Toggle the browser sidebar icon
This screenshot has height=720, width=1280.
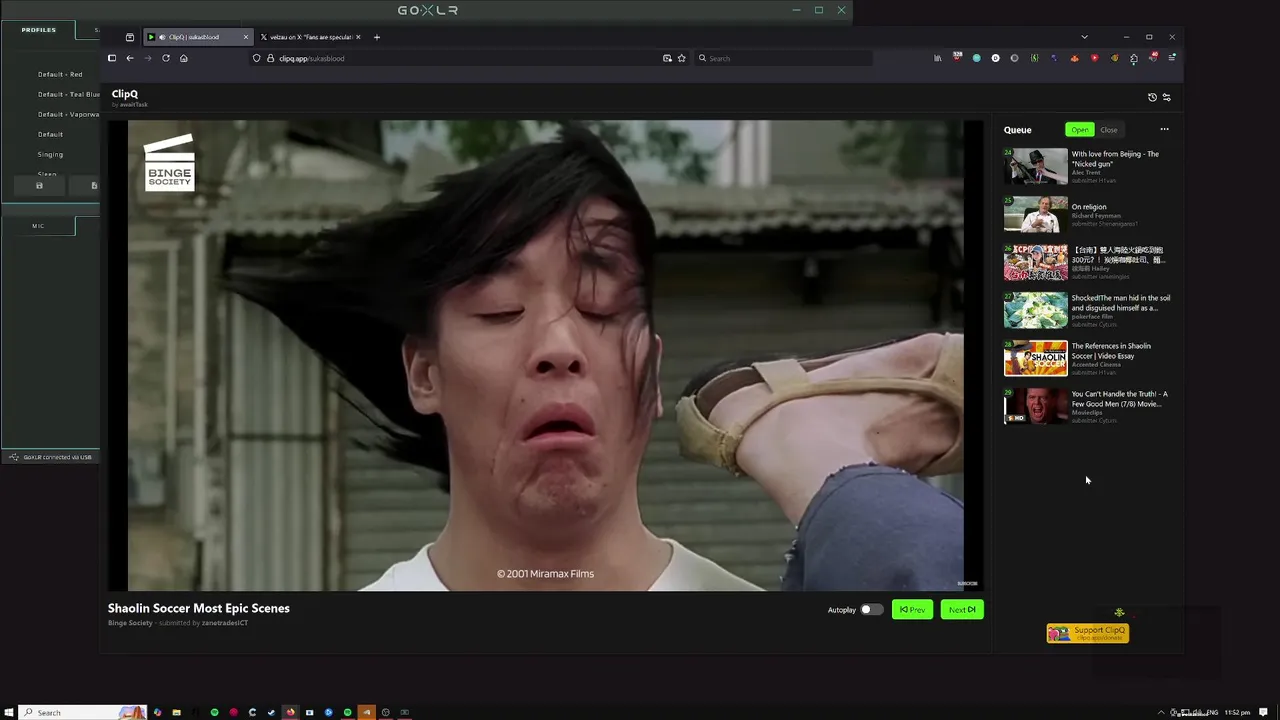[112, 58]
